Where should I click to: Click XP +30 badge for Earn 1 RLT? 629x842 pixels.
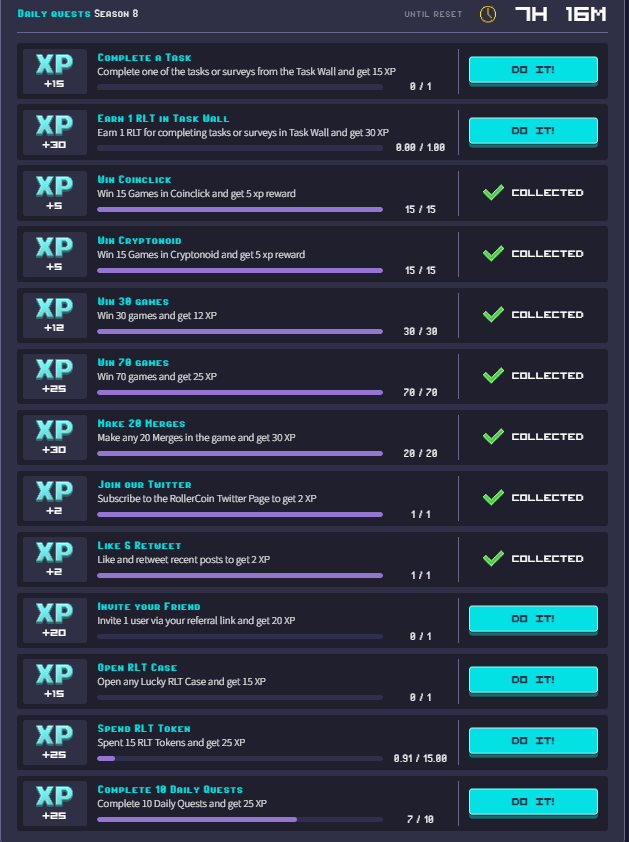[54, 132]
